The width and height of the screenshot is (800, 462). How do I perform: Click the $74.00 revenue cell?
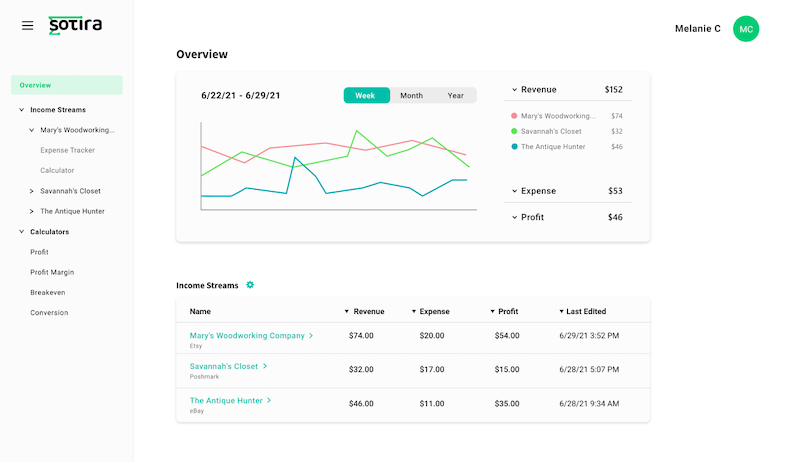point(361,336)
